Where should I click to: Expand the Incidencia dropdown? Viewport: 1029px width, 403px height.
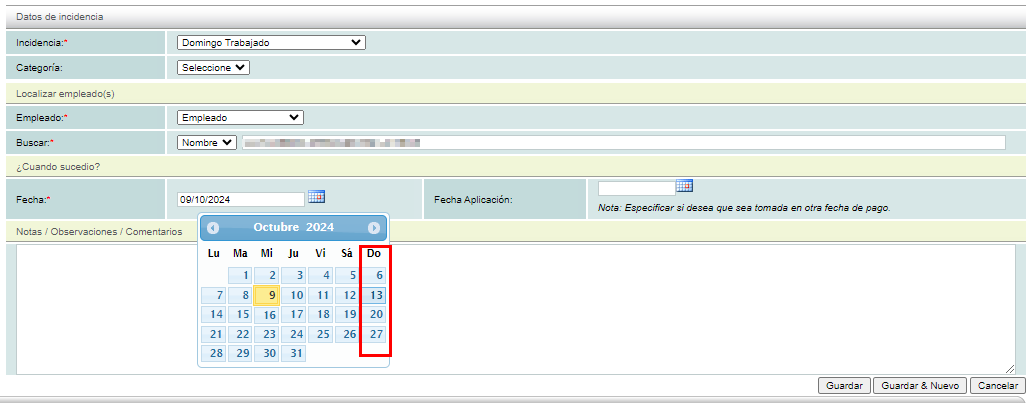[x=271, y=43]
